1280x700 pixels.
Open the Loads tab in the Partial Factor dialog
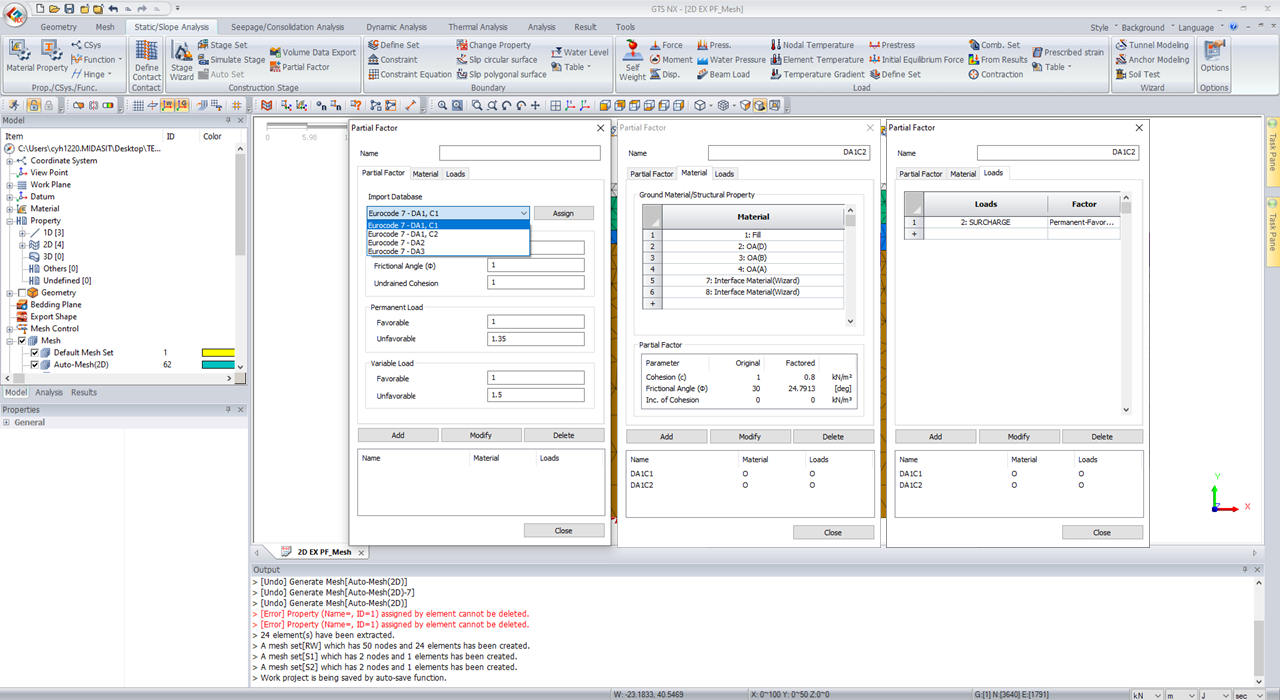456,173
